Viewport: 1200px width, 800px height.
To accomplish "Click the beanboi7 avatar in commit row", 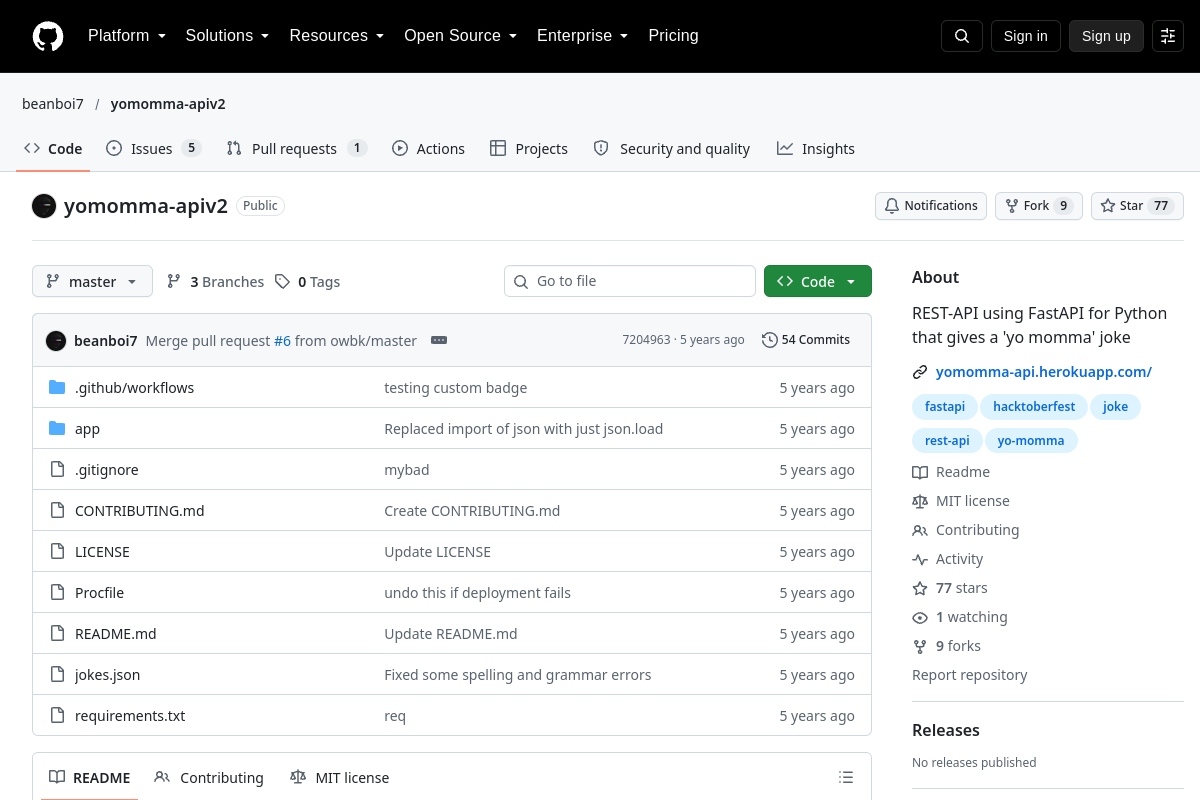I will (56, 340).
